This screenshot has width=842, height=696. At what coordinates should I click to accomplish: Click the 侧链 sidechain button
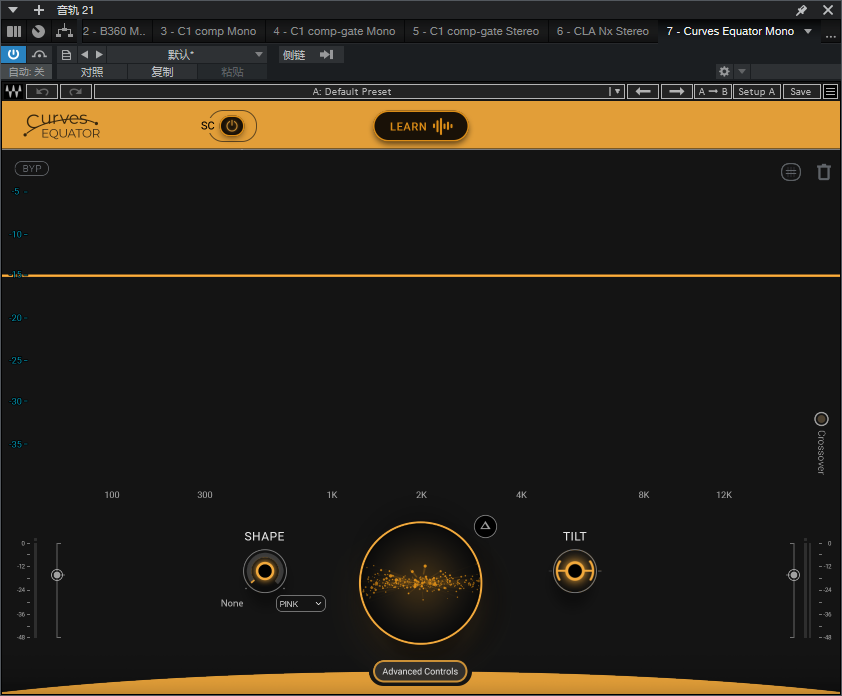294,55
